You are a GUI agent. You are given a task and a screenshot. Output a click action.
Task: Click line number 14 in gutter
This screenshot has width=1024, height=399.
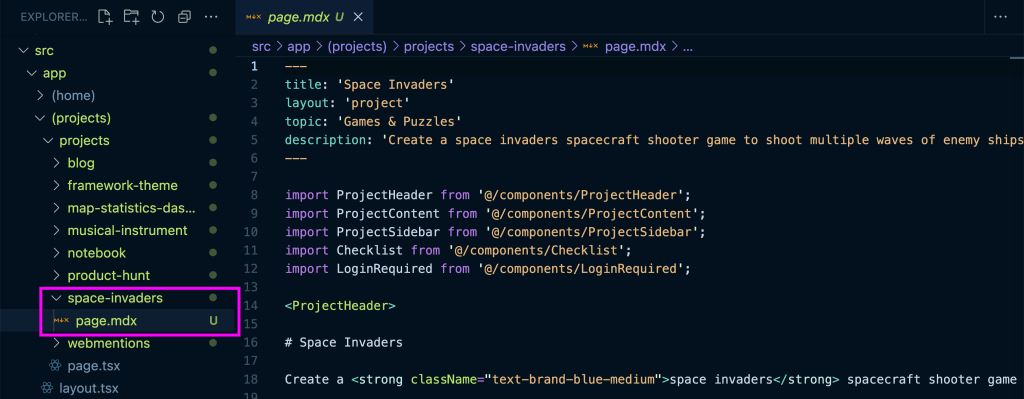(x=251, y=306)
